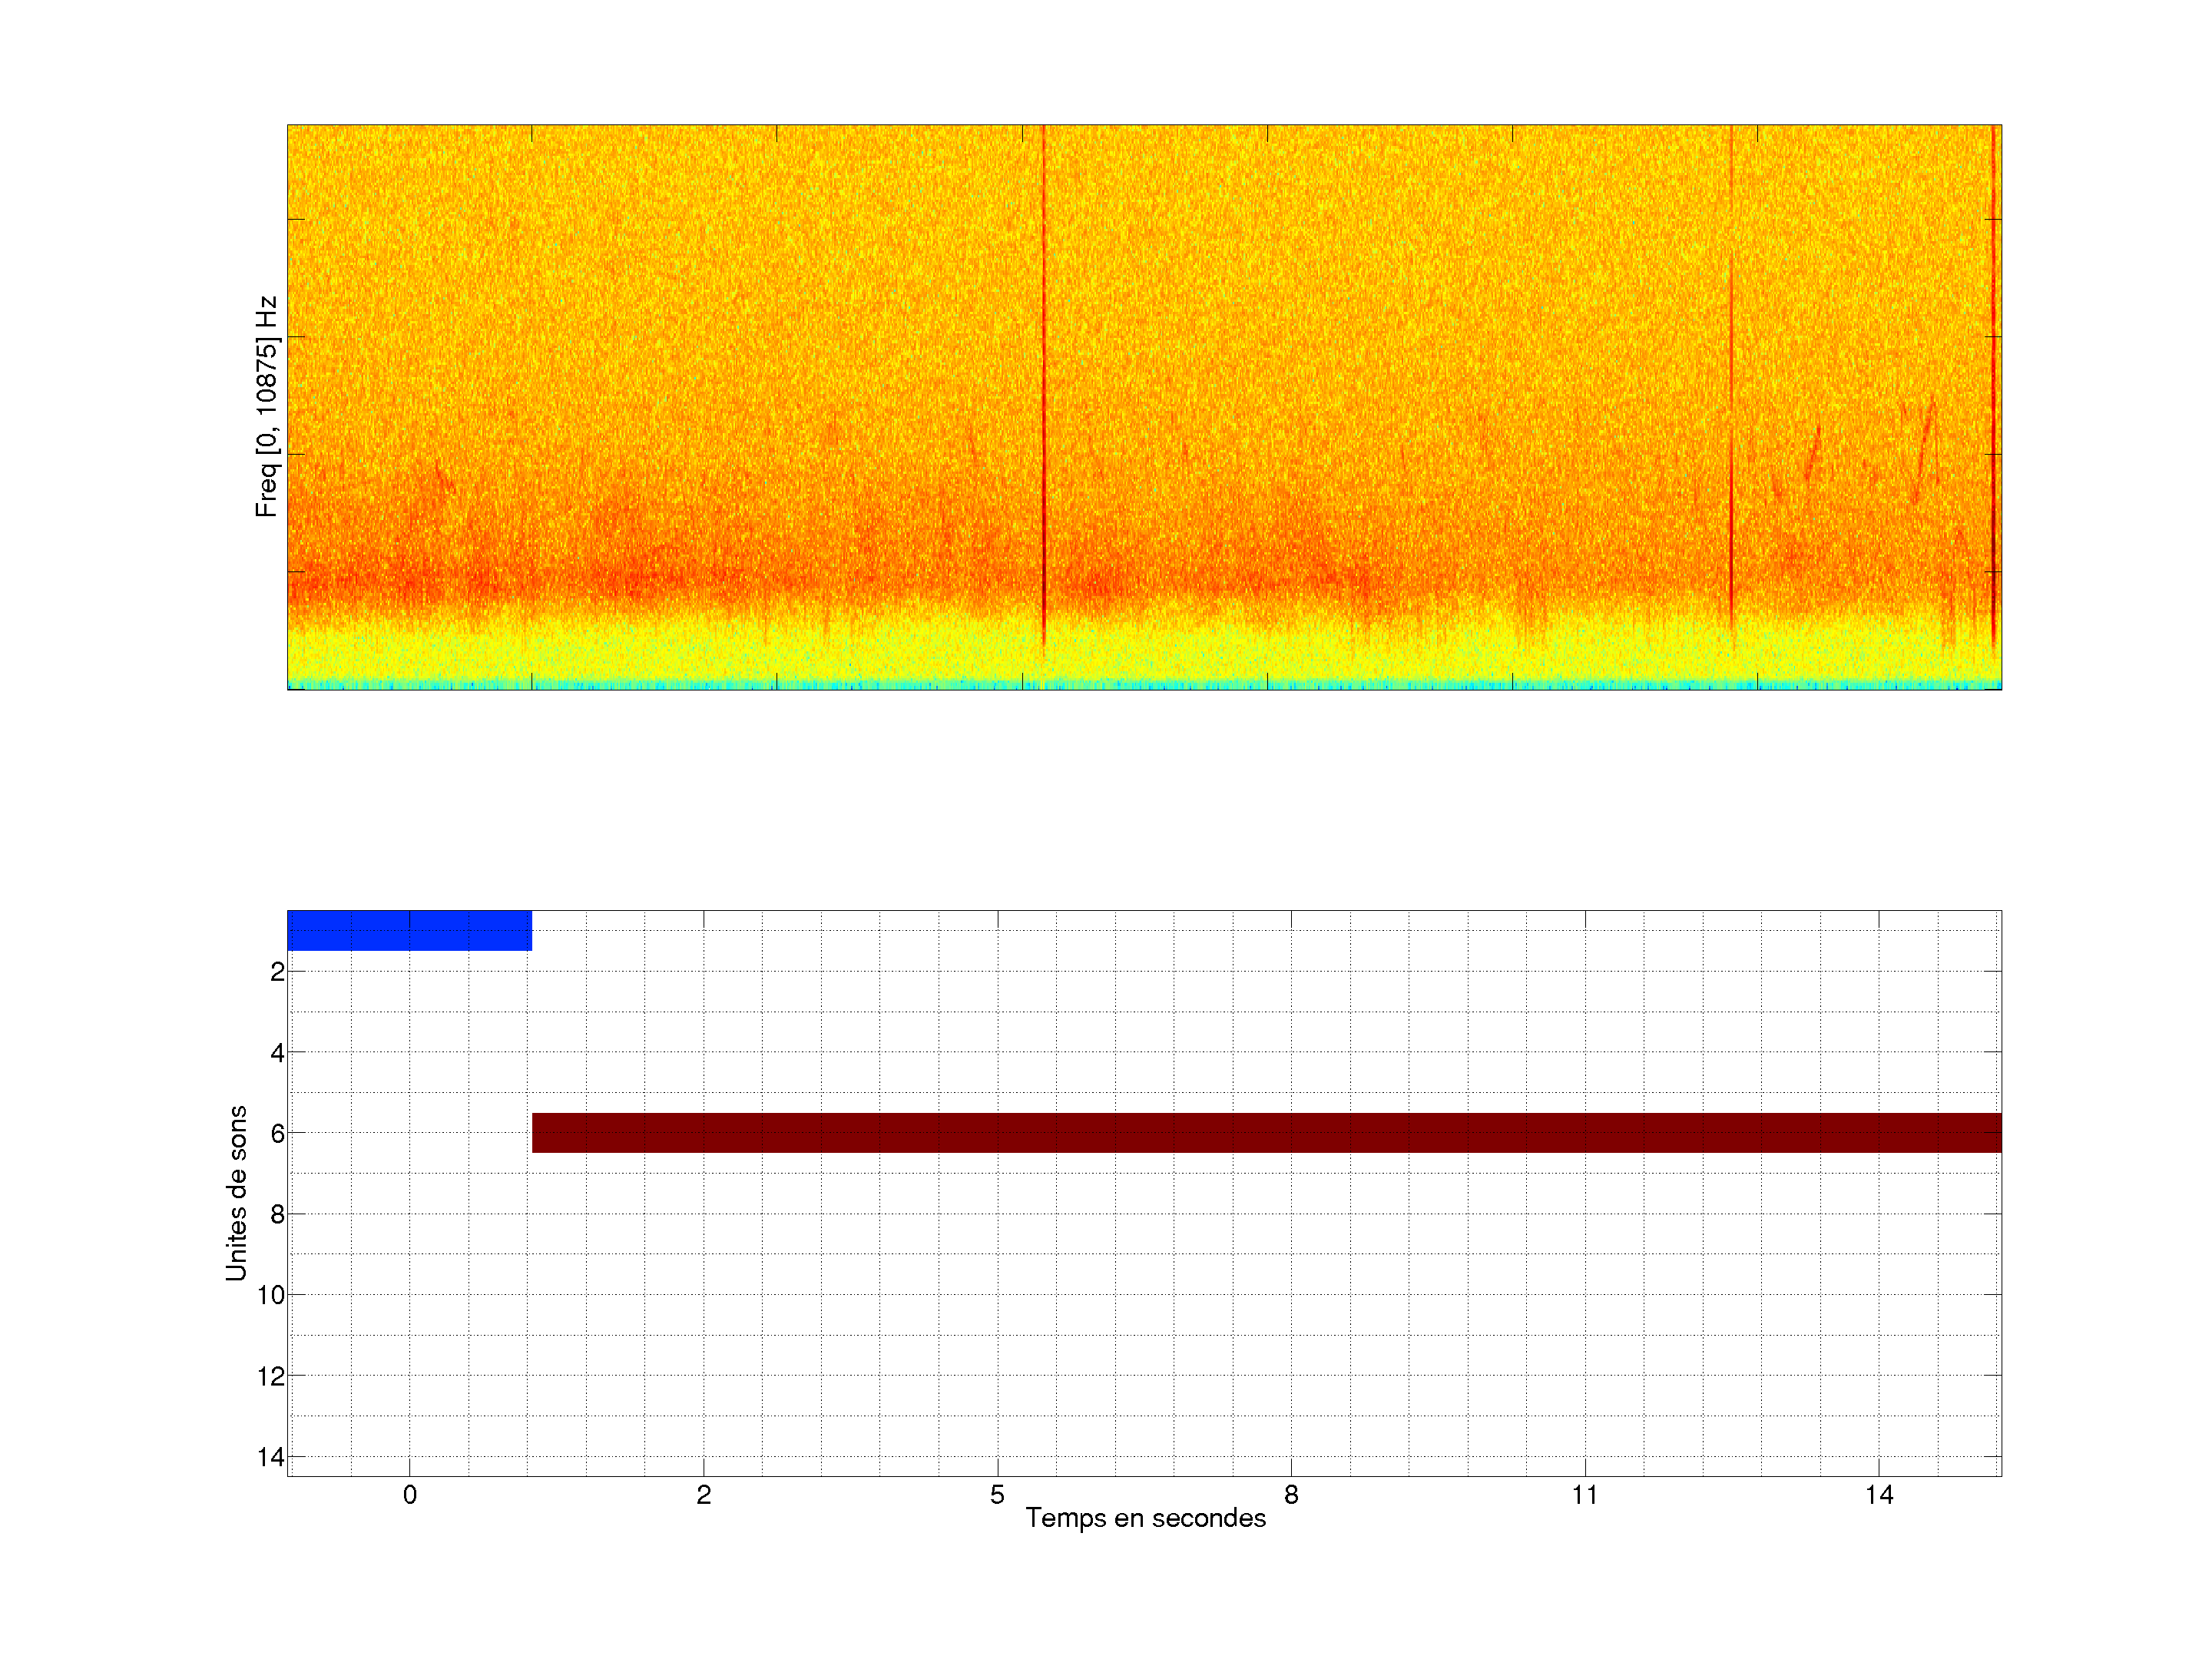This screenshot has height=1659, width=2212.
Task: Click the y-axis tick label 6
Action: (x=277, y=1134)
